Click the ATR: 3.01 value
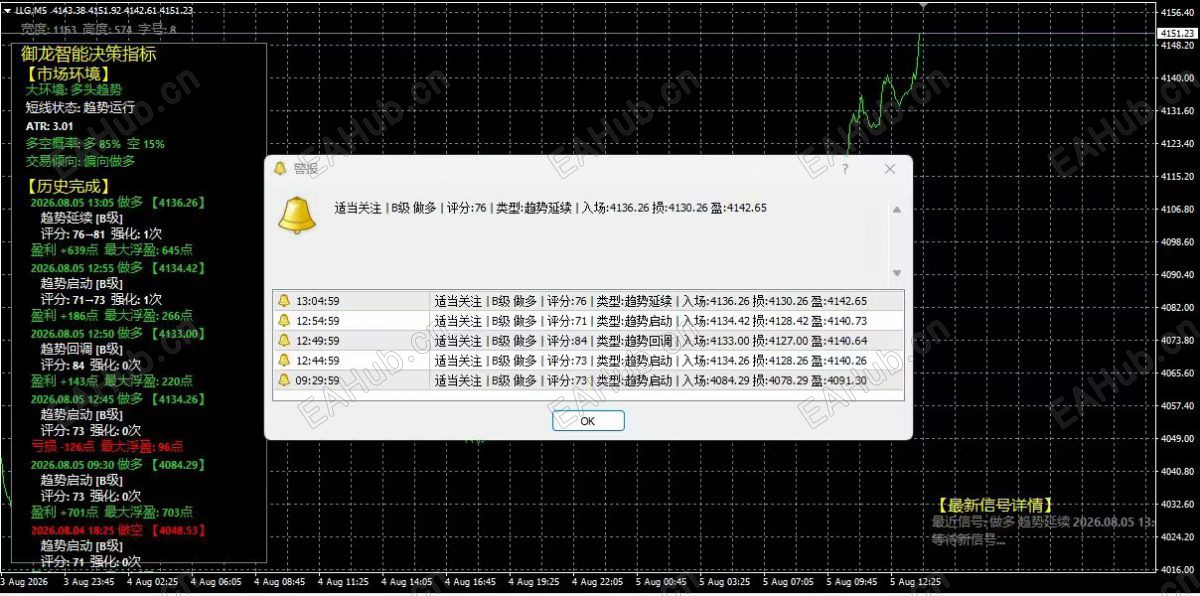1200x596 pixels. [x=50, y=126]
